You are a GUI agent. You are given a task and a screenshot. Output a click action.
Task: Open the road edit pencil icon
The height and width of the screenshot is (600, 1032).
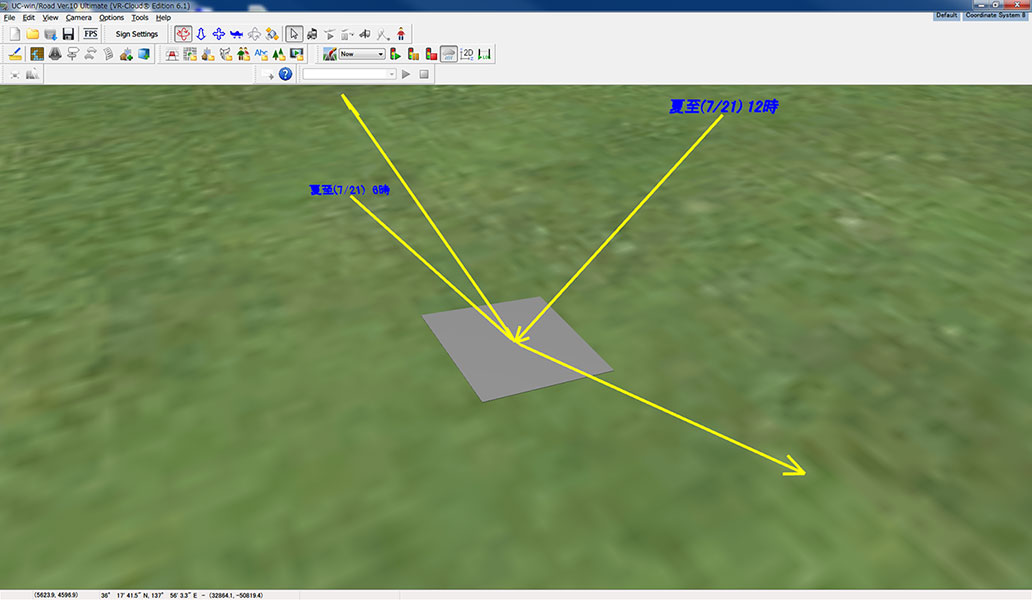[14, 54]
